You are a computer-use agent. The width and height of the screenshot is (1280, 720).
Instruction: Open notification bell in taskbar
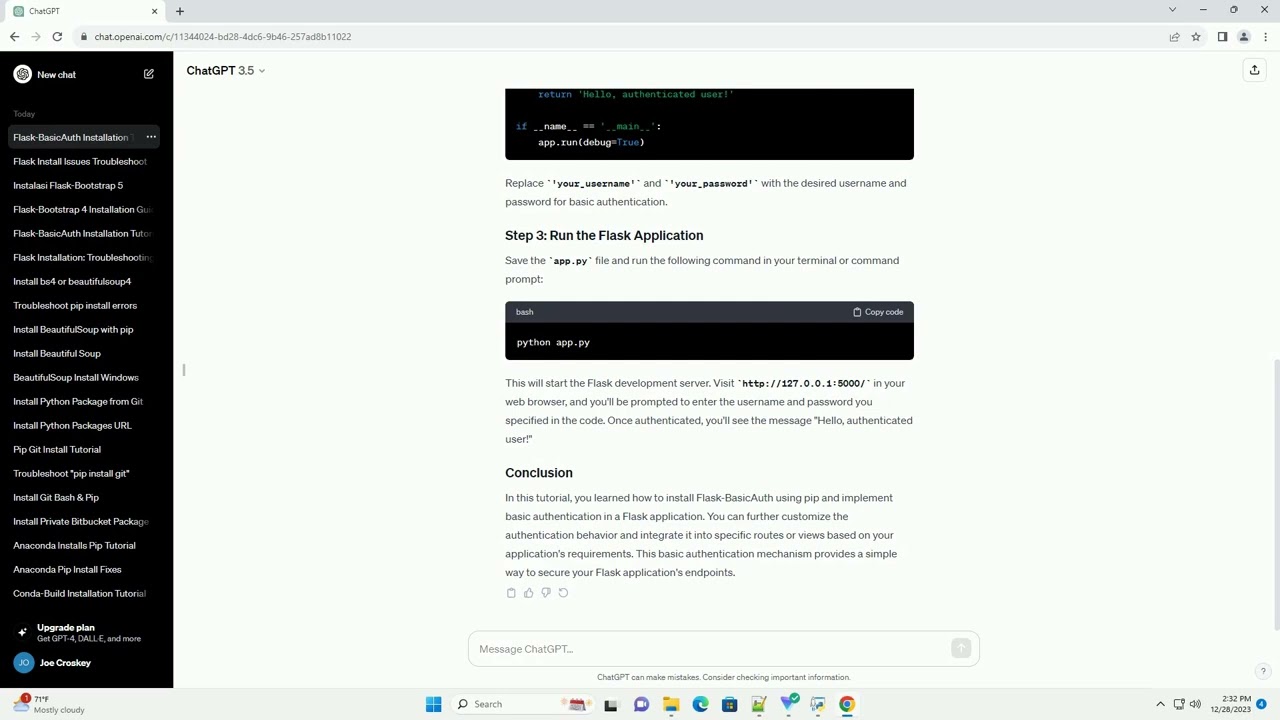pyautogui.click(x=1262, y=704)
